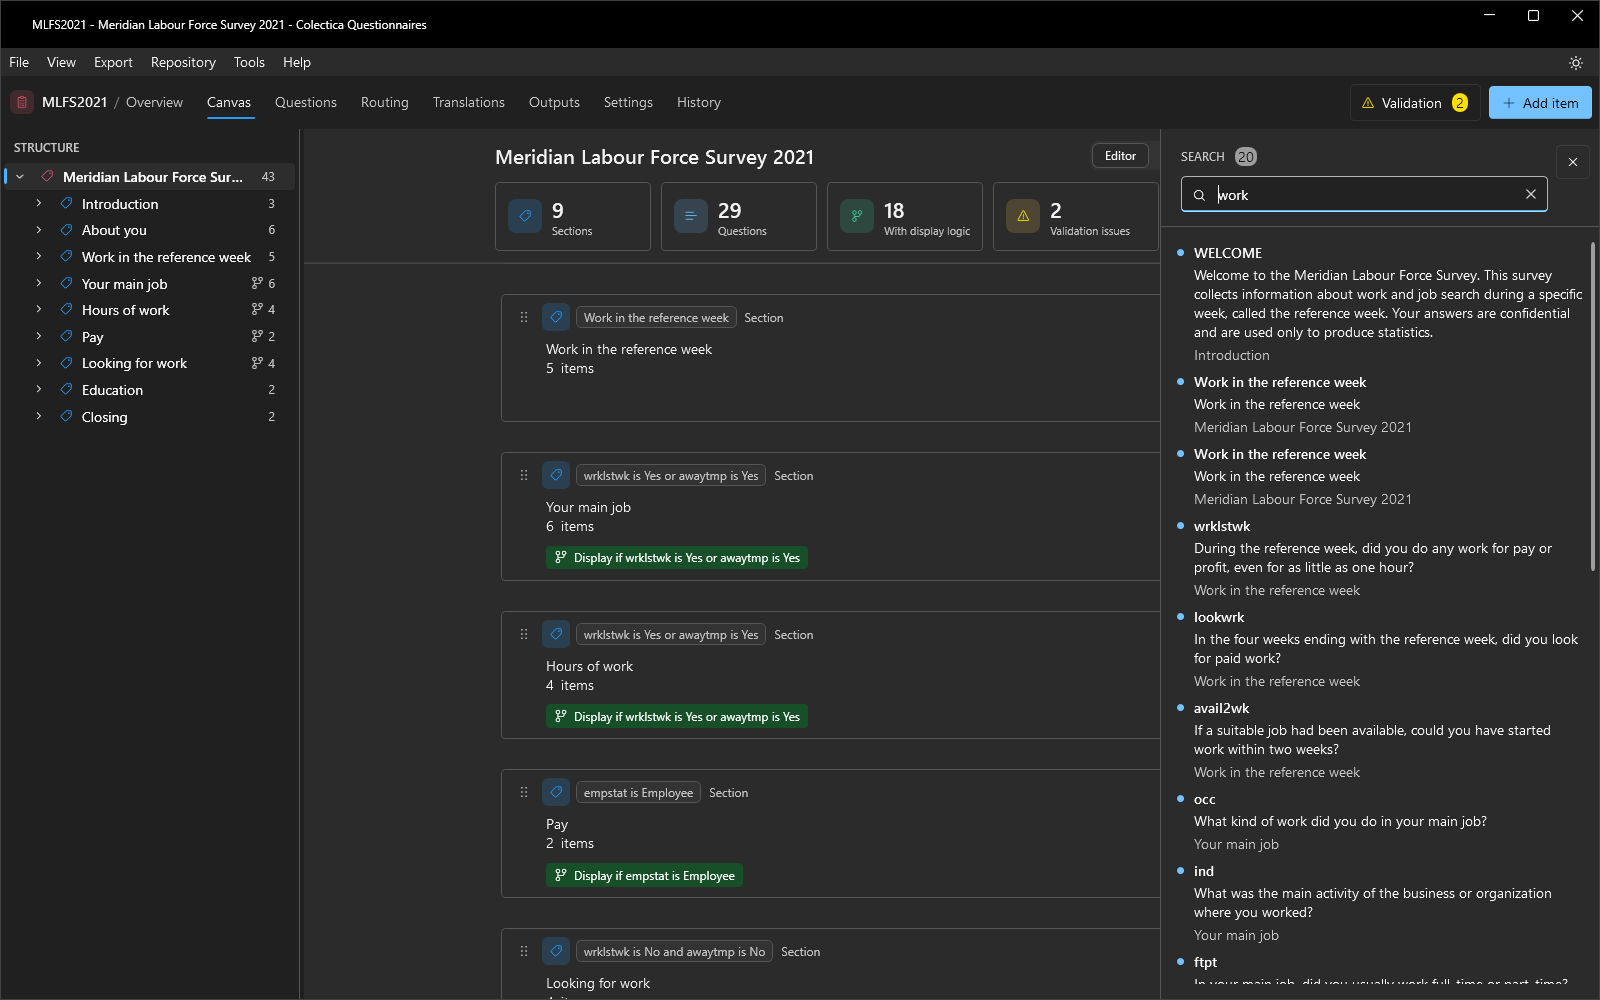Click the search results scrollbar
The height and width of the screenshot is (1000, 1600).
pos(1593,406)
